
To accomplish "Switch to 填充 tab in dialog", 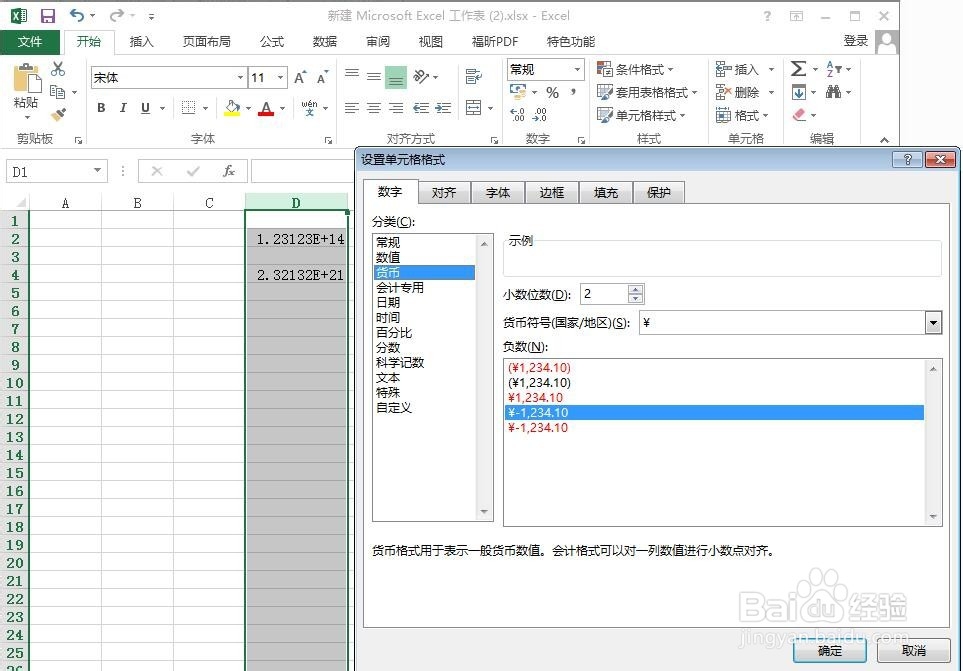I will click(x=606, y=193).
